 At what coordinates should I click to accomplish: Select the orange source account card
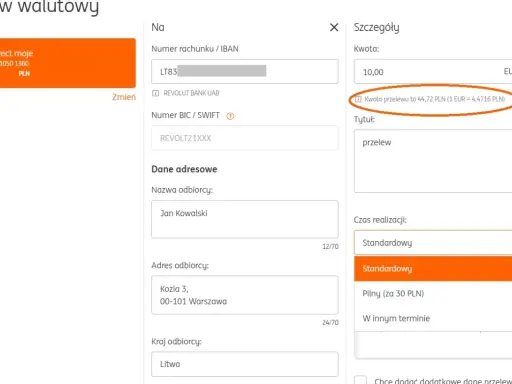point(68,63)
